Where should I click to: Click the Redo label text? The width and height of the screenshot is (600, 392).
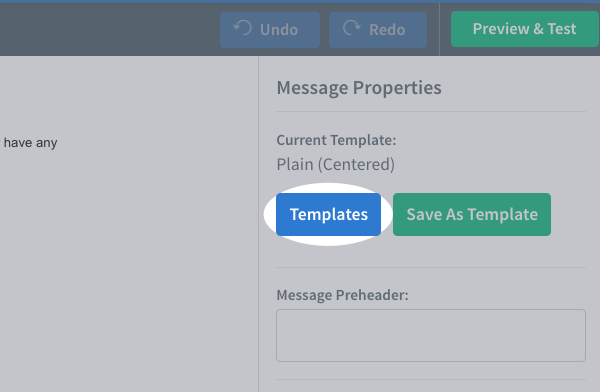click(x=387, y=30)
